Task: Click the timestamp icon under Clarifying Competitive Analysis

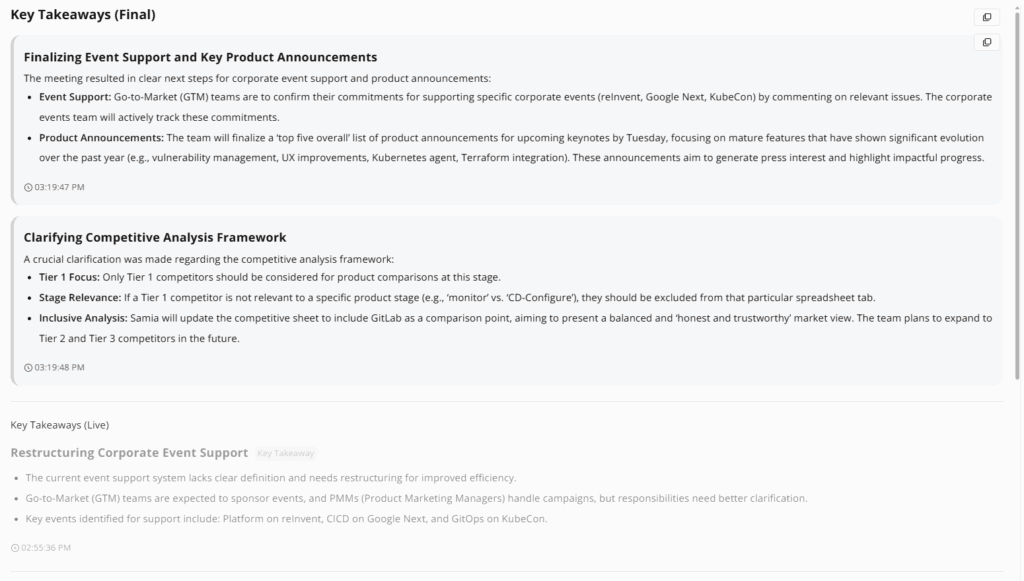Action: click(27, 366)
